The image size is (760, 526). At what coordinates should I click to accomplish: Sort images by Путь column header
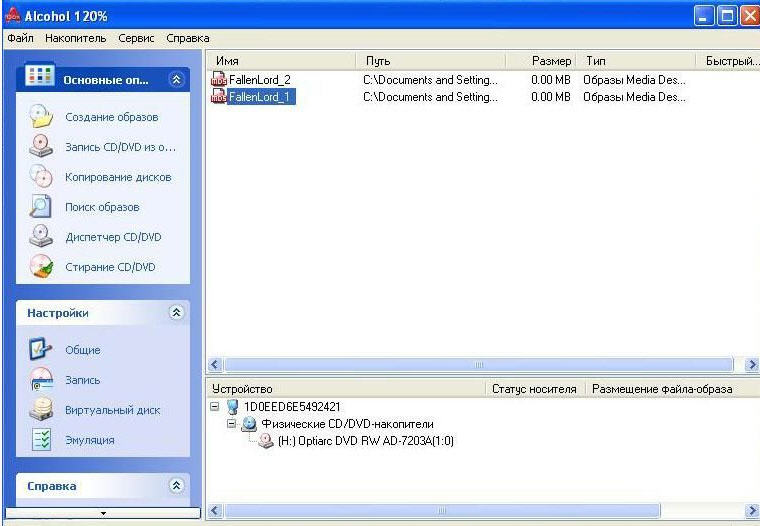pyautogui.click(x=431, y=61)
